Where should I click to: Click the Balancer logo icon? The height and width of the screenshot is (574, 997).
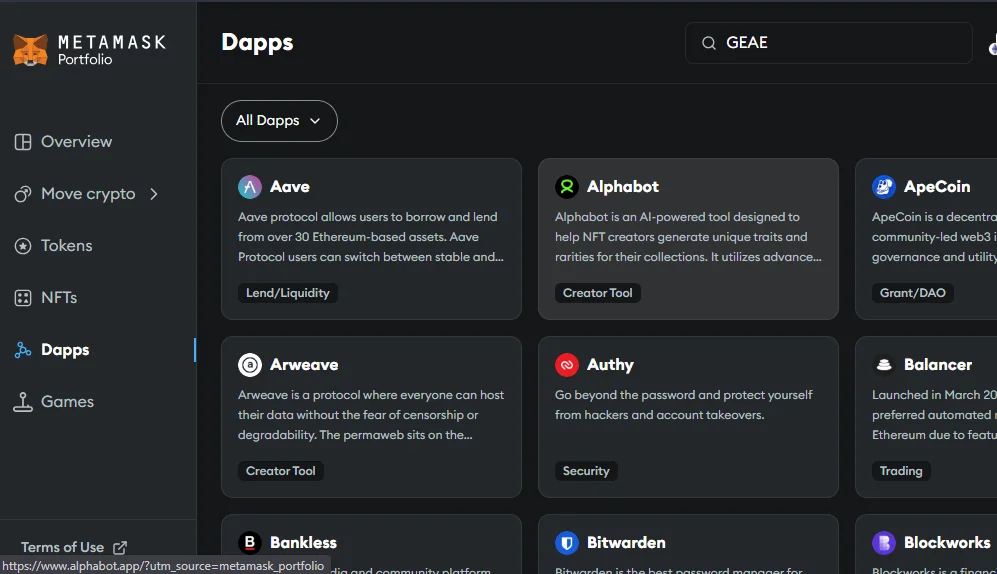[x=884, y=365]
